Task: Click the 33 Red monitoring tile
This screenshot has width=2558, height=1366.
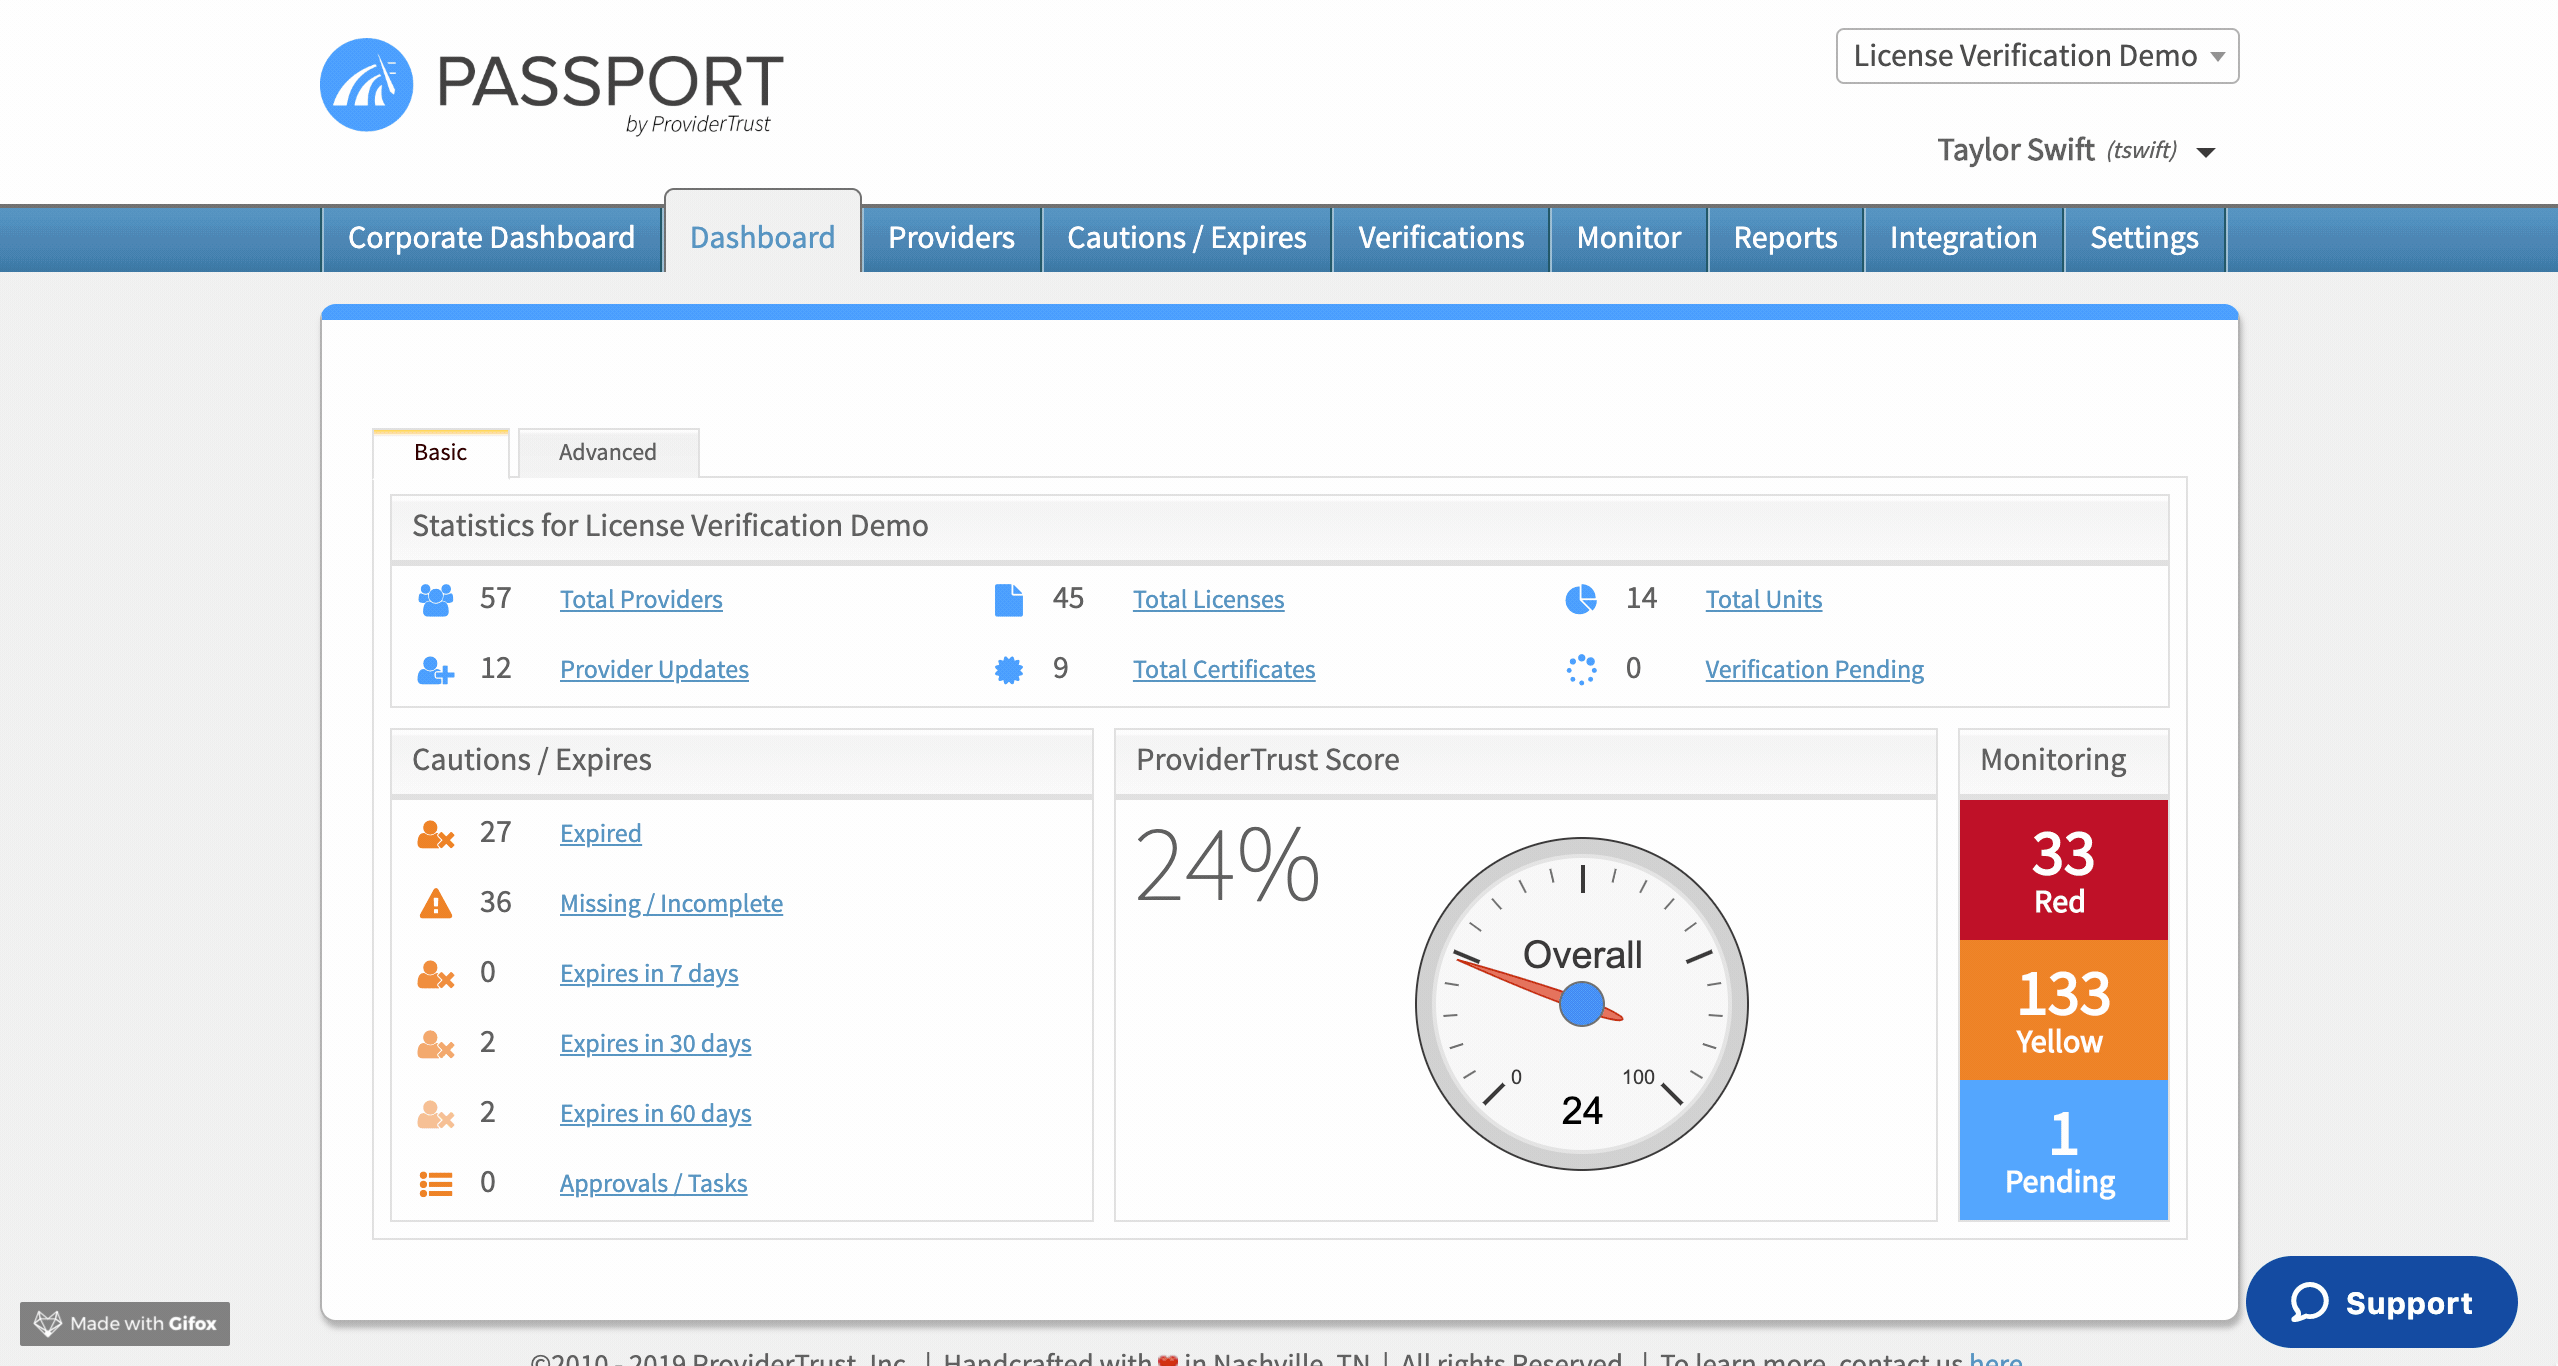Action: coord(2063,870)
